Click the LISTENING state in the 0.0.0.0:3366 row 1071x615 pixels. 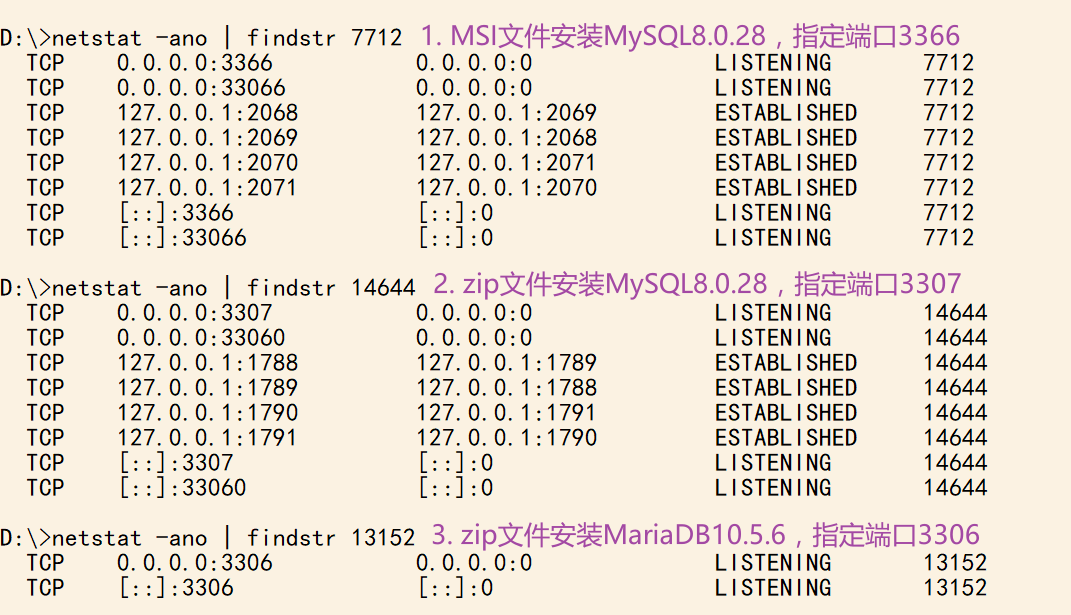[x=773, y=63]
